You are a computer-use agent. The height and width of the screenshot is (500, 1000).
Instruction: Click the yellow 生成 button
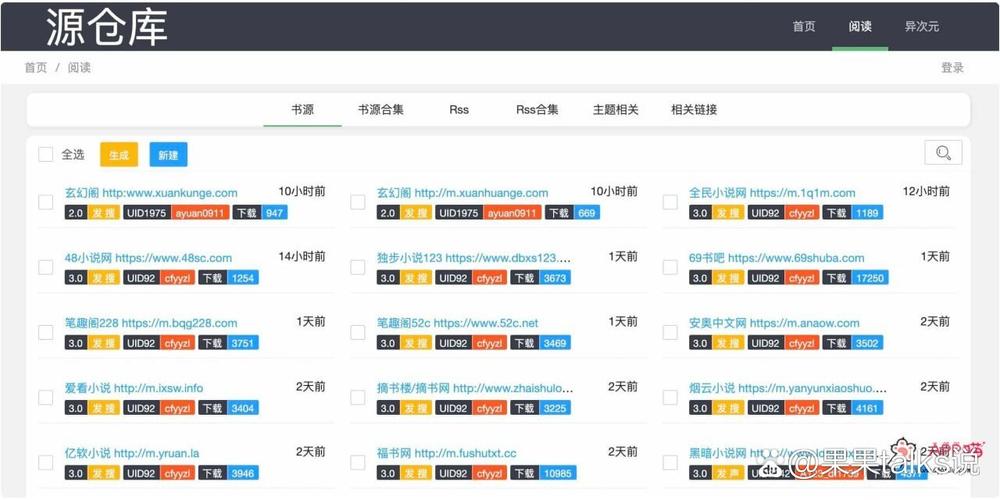[x=119, y=155]
